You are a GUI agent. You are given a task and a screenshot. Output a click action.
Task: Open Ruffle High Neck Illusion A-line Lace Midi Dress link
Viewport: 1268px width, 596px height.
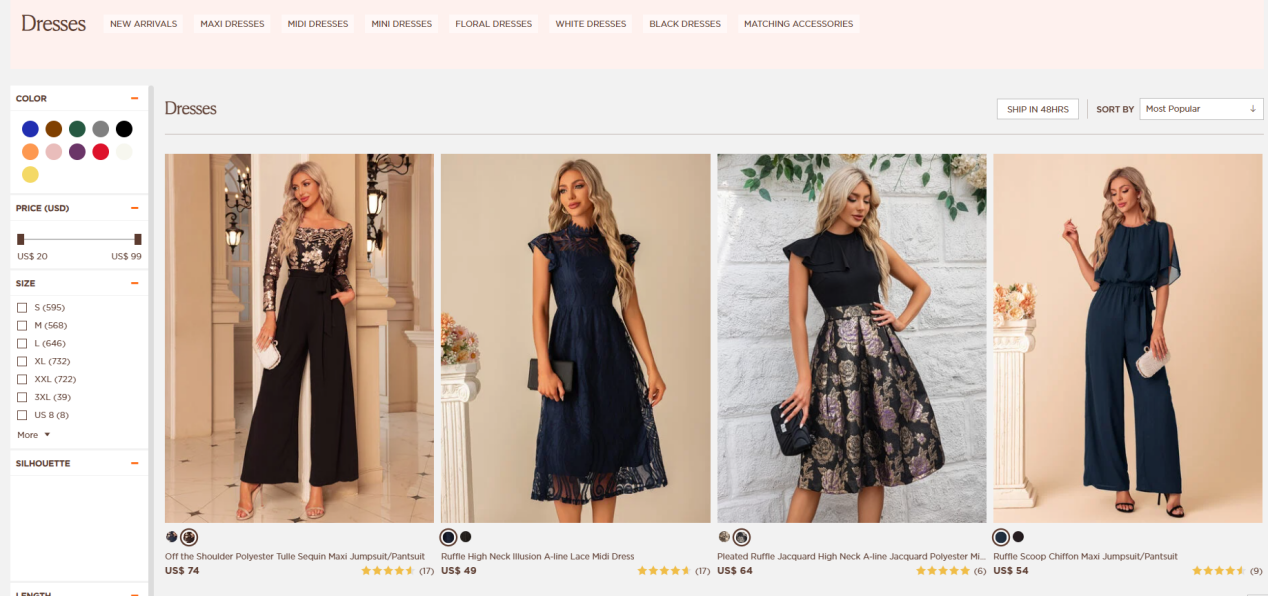tap(538, 556)
